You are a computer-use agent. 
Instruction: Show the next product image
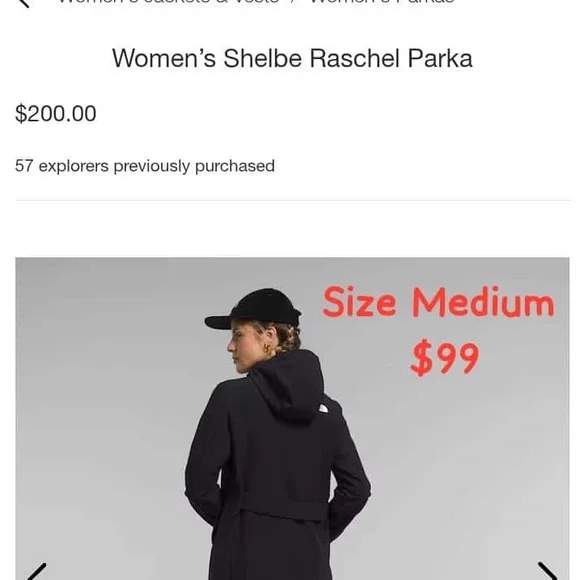coord(548,571)
